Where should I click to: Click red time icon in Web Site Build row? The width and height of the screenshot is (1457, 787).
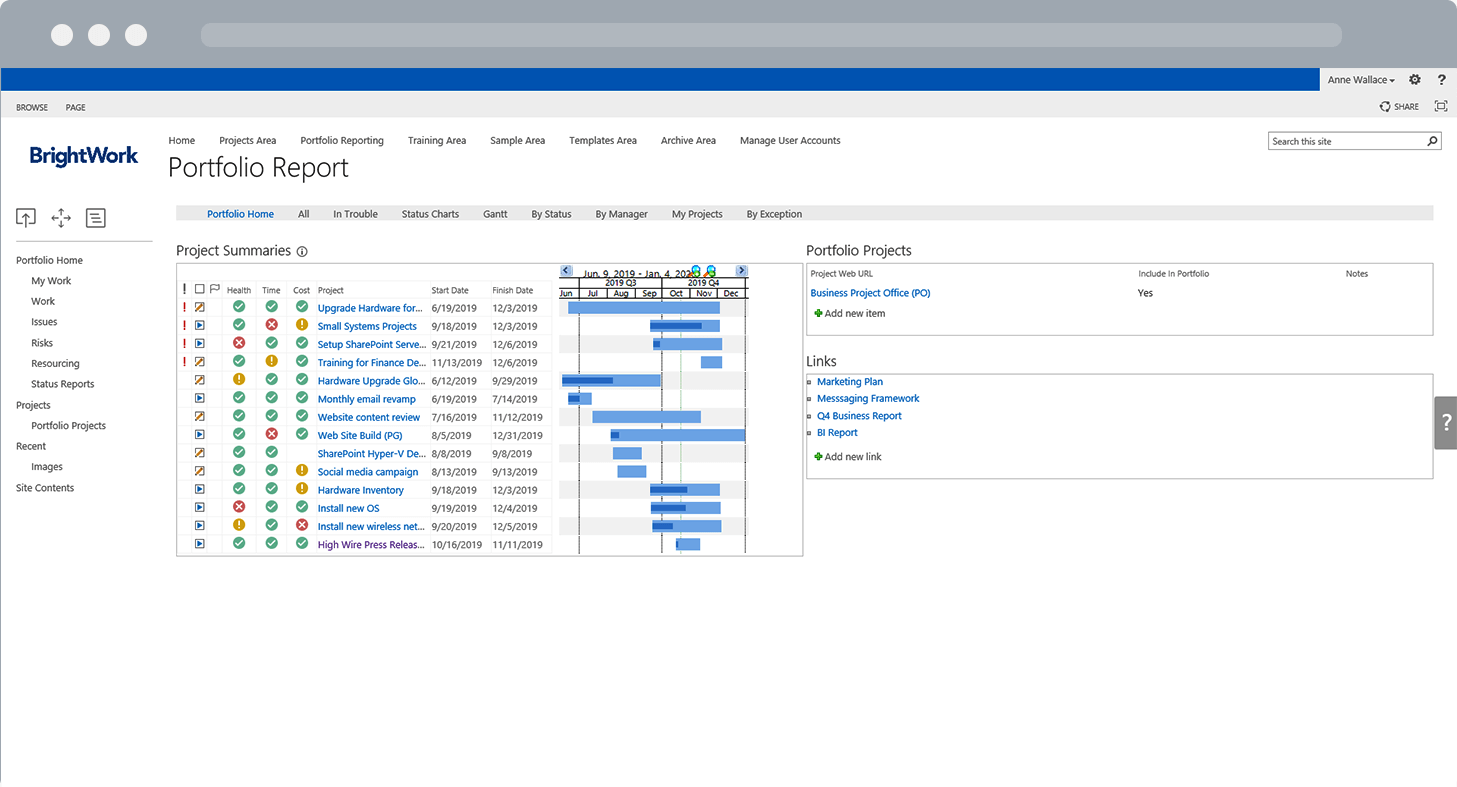coord(271,434)
